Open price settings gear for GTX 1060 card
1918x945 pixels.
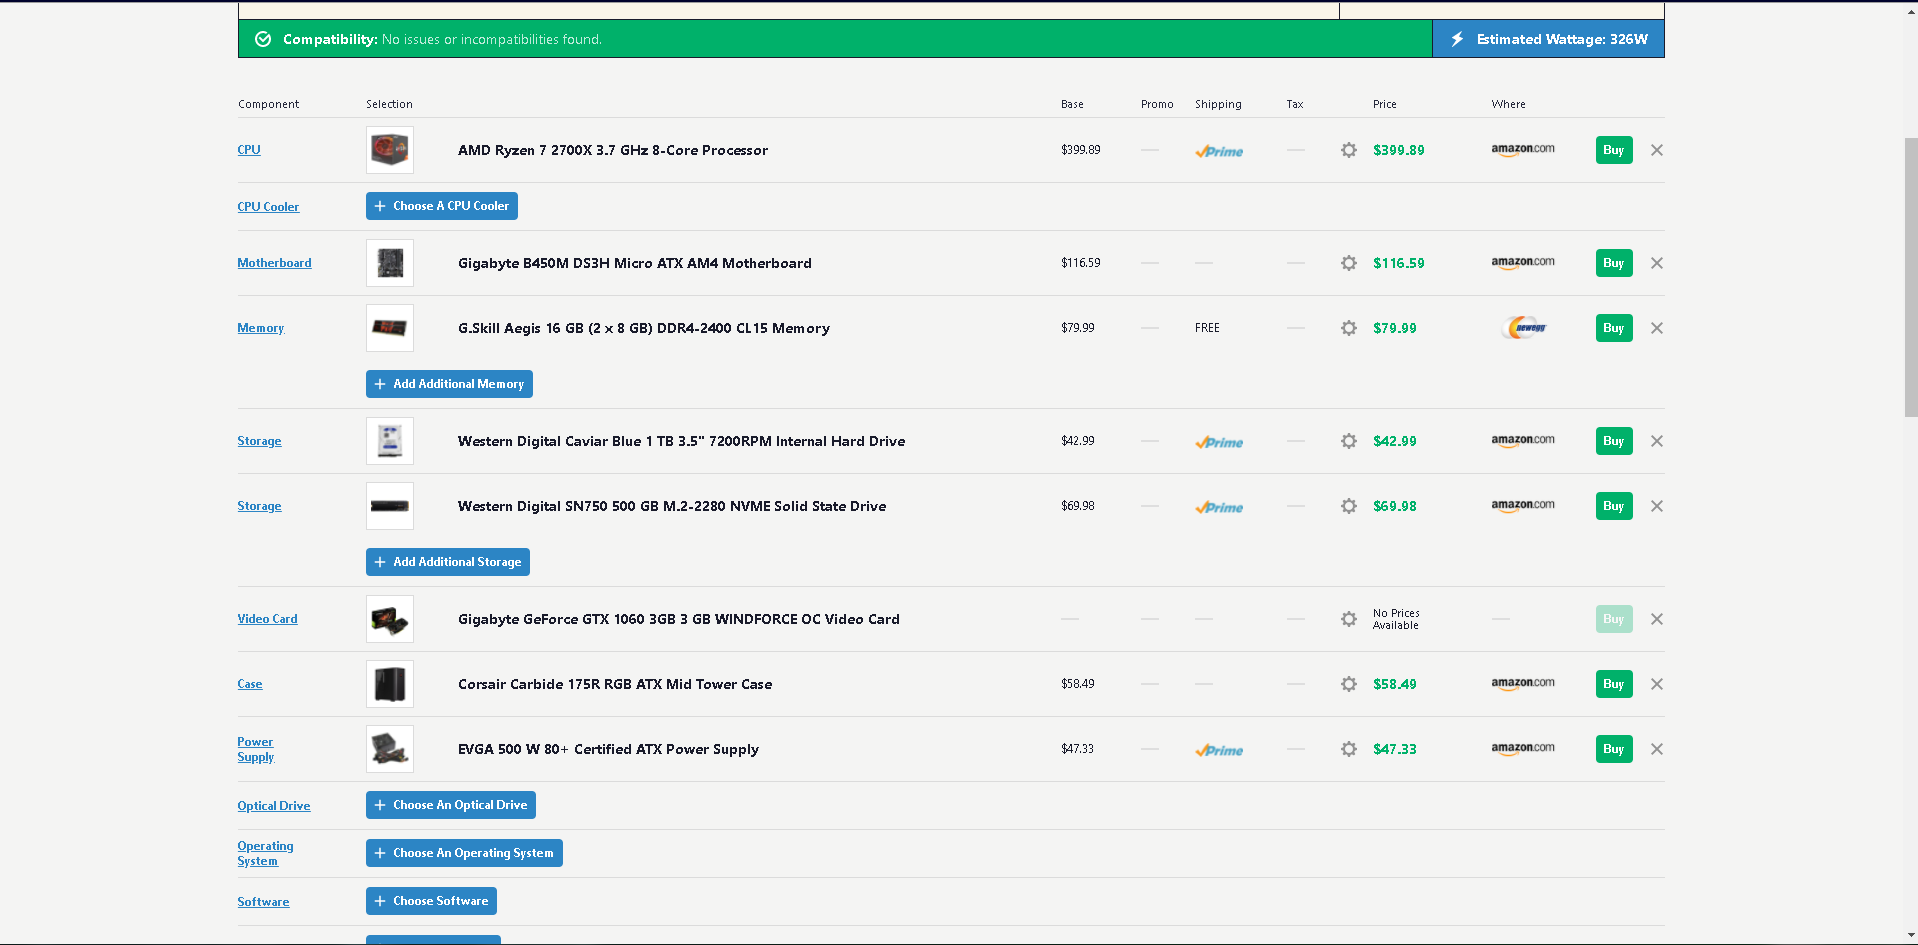pos(1349,619)
